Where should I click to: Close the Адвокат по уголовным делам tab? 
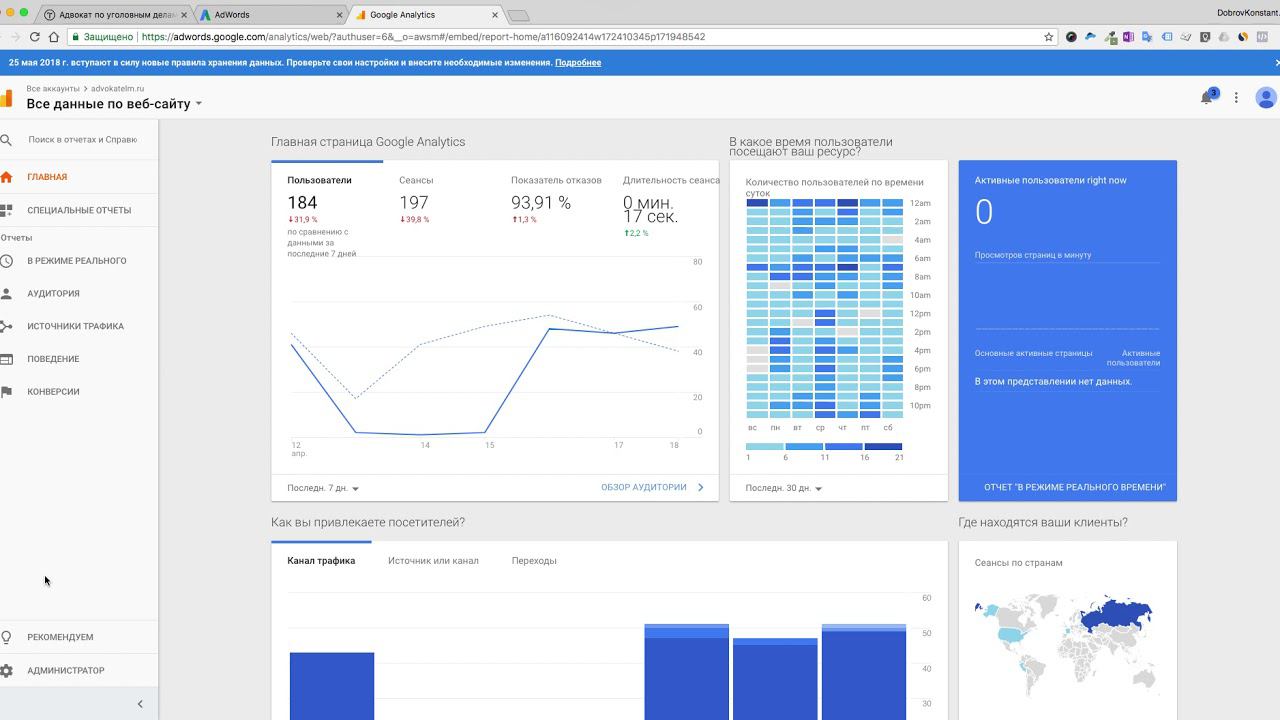184,15
